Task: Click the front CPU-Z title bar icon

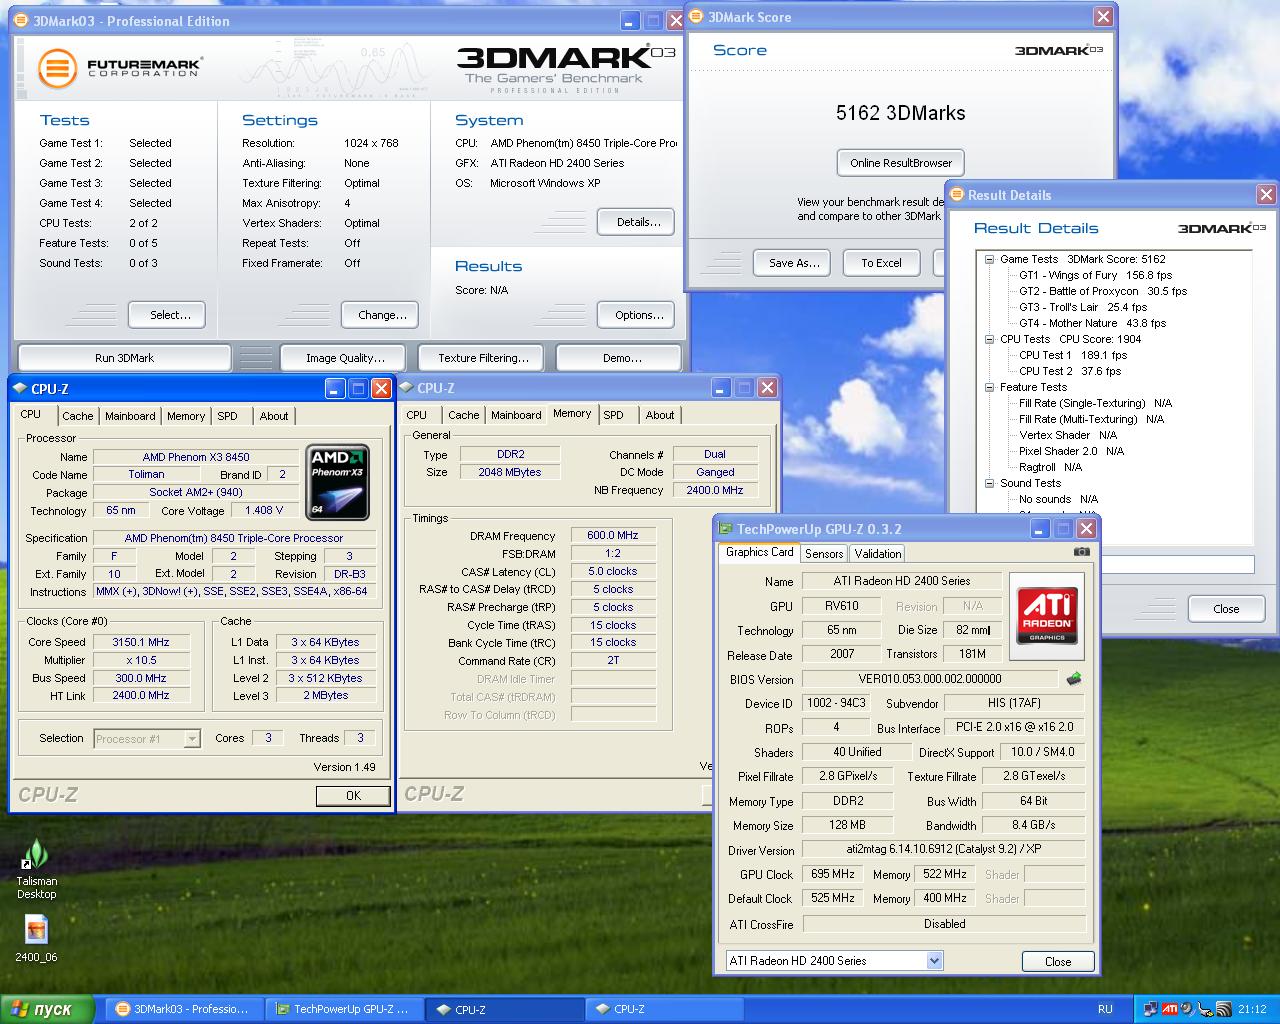Action: 20,389
